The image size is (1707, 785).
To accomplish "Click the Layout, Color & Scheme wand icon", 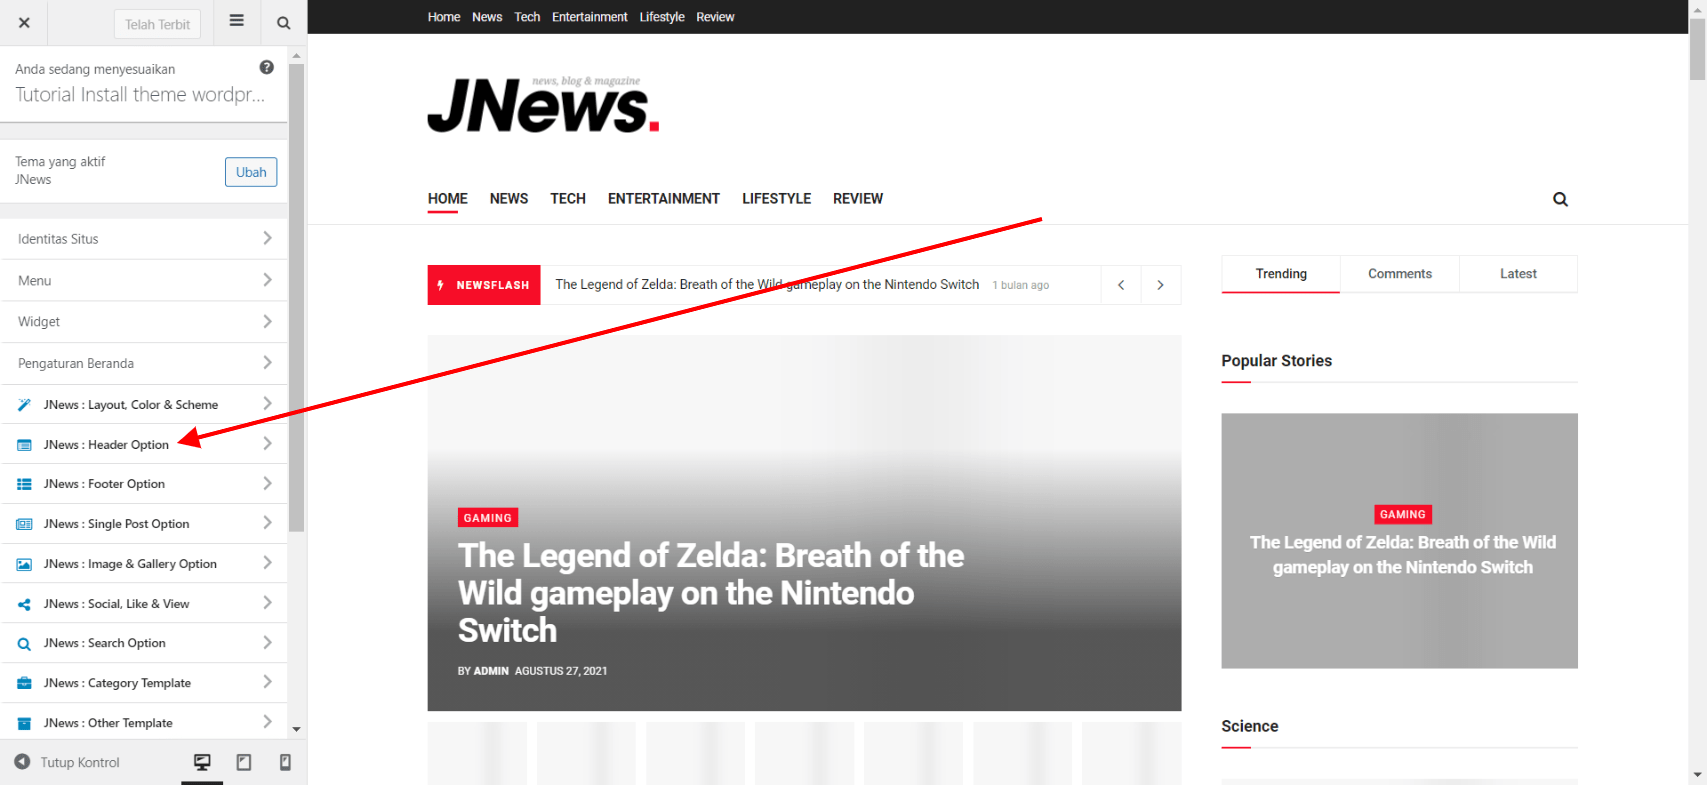I will 24,405.
